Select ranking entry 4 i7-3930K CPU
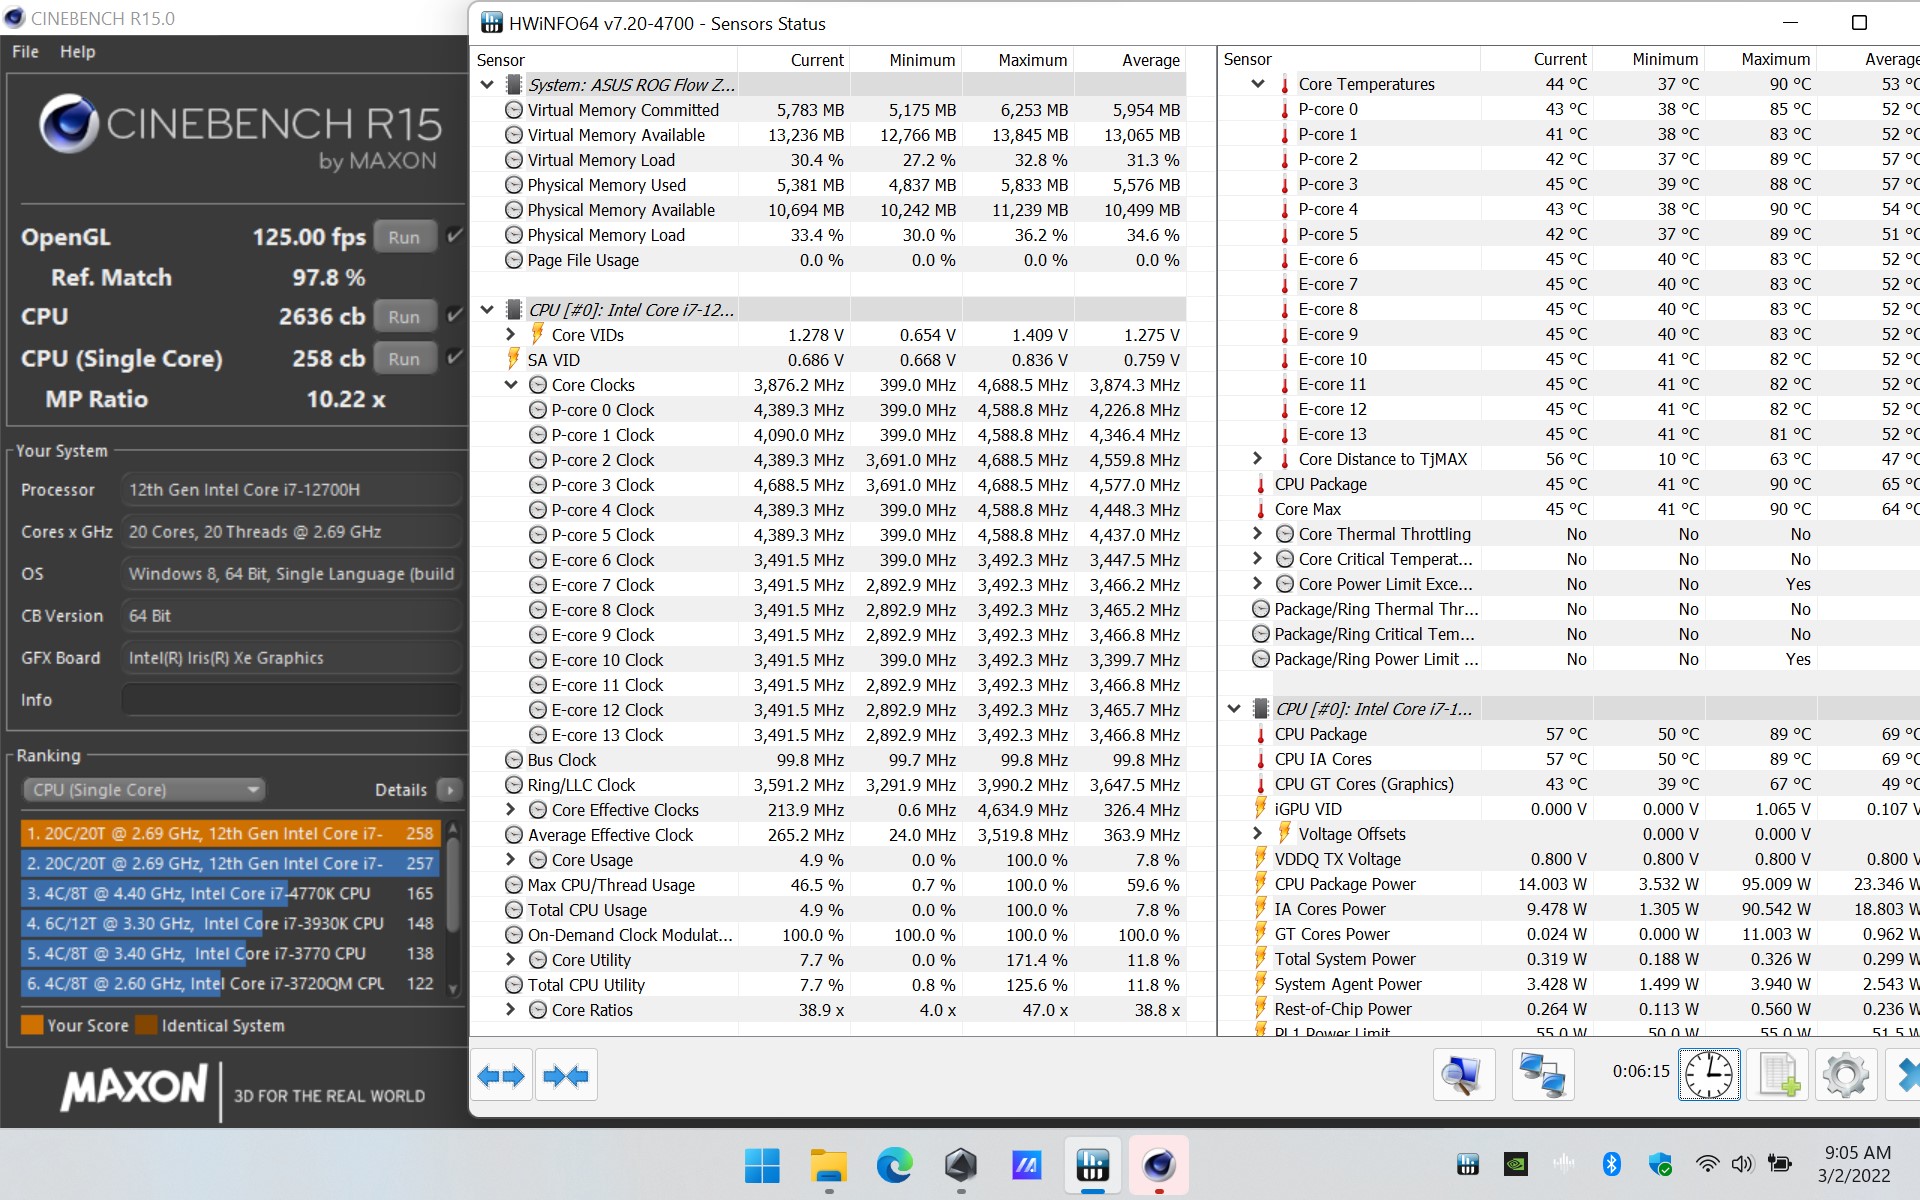Viewport: 1920px width, 1200px height. tap(231, 923)
